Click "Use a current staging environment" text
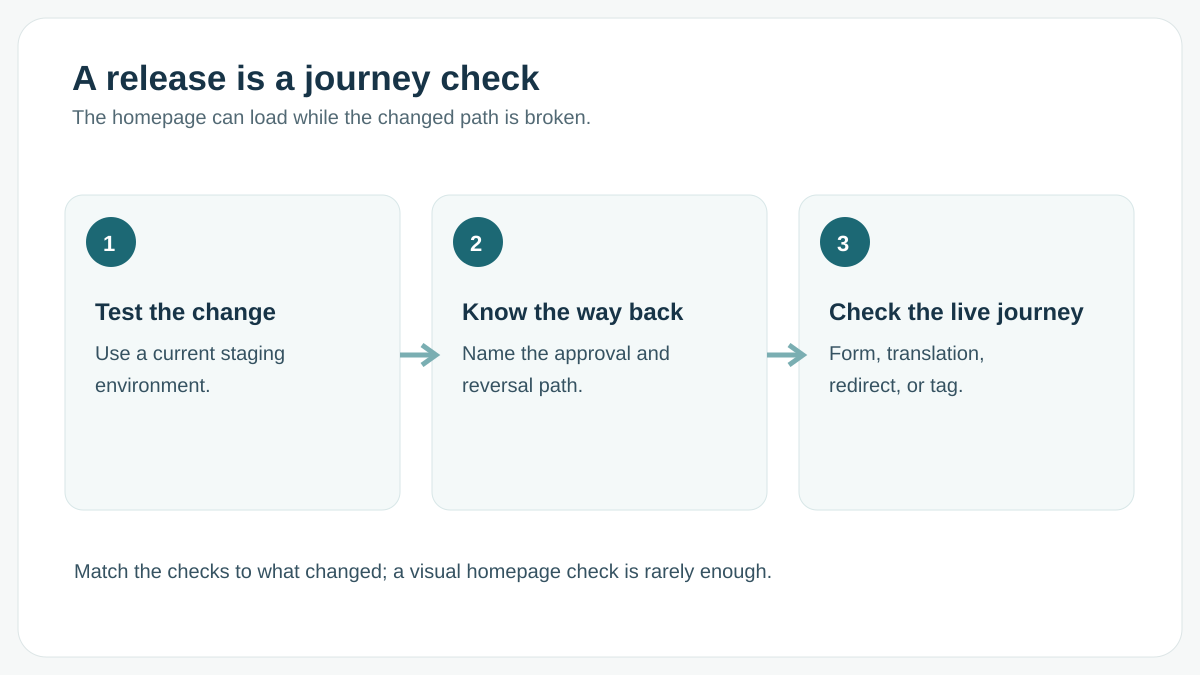Image resolution: width=1200 pixels, height=675 pixels. (190, 369)
